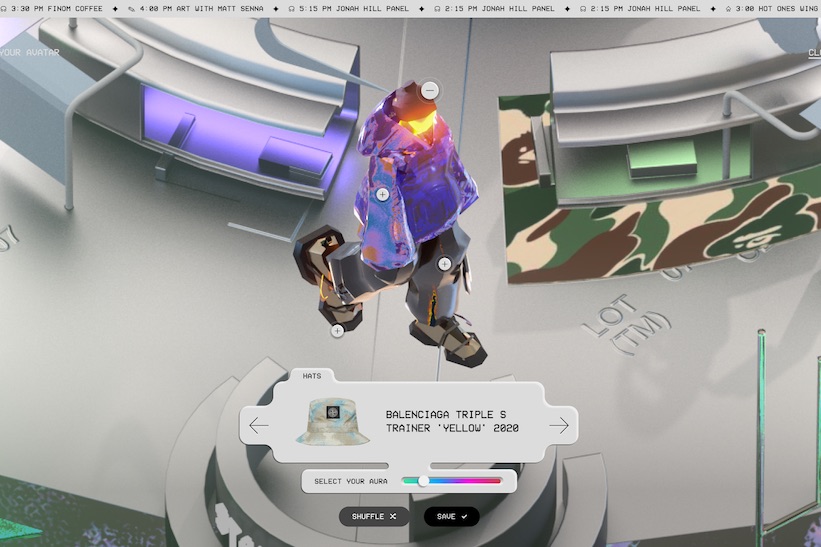Click the bucket hat thumbnail

(x=333, y=421)
